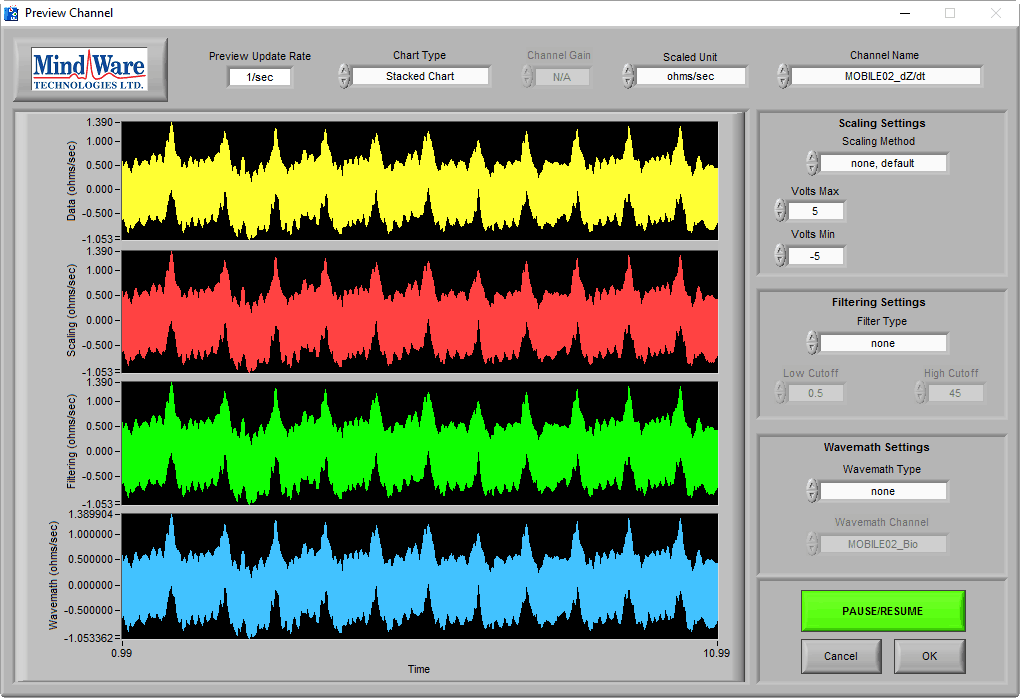This screenshot has height=698, width=1020.
Task: Confirm with the OK button
Action: [930, 656]
